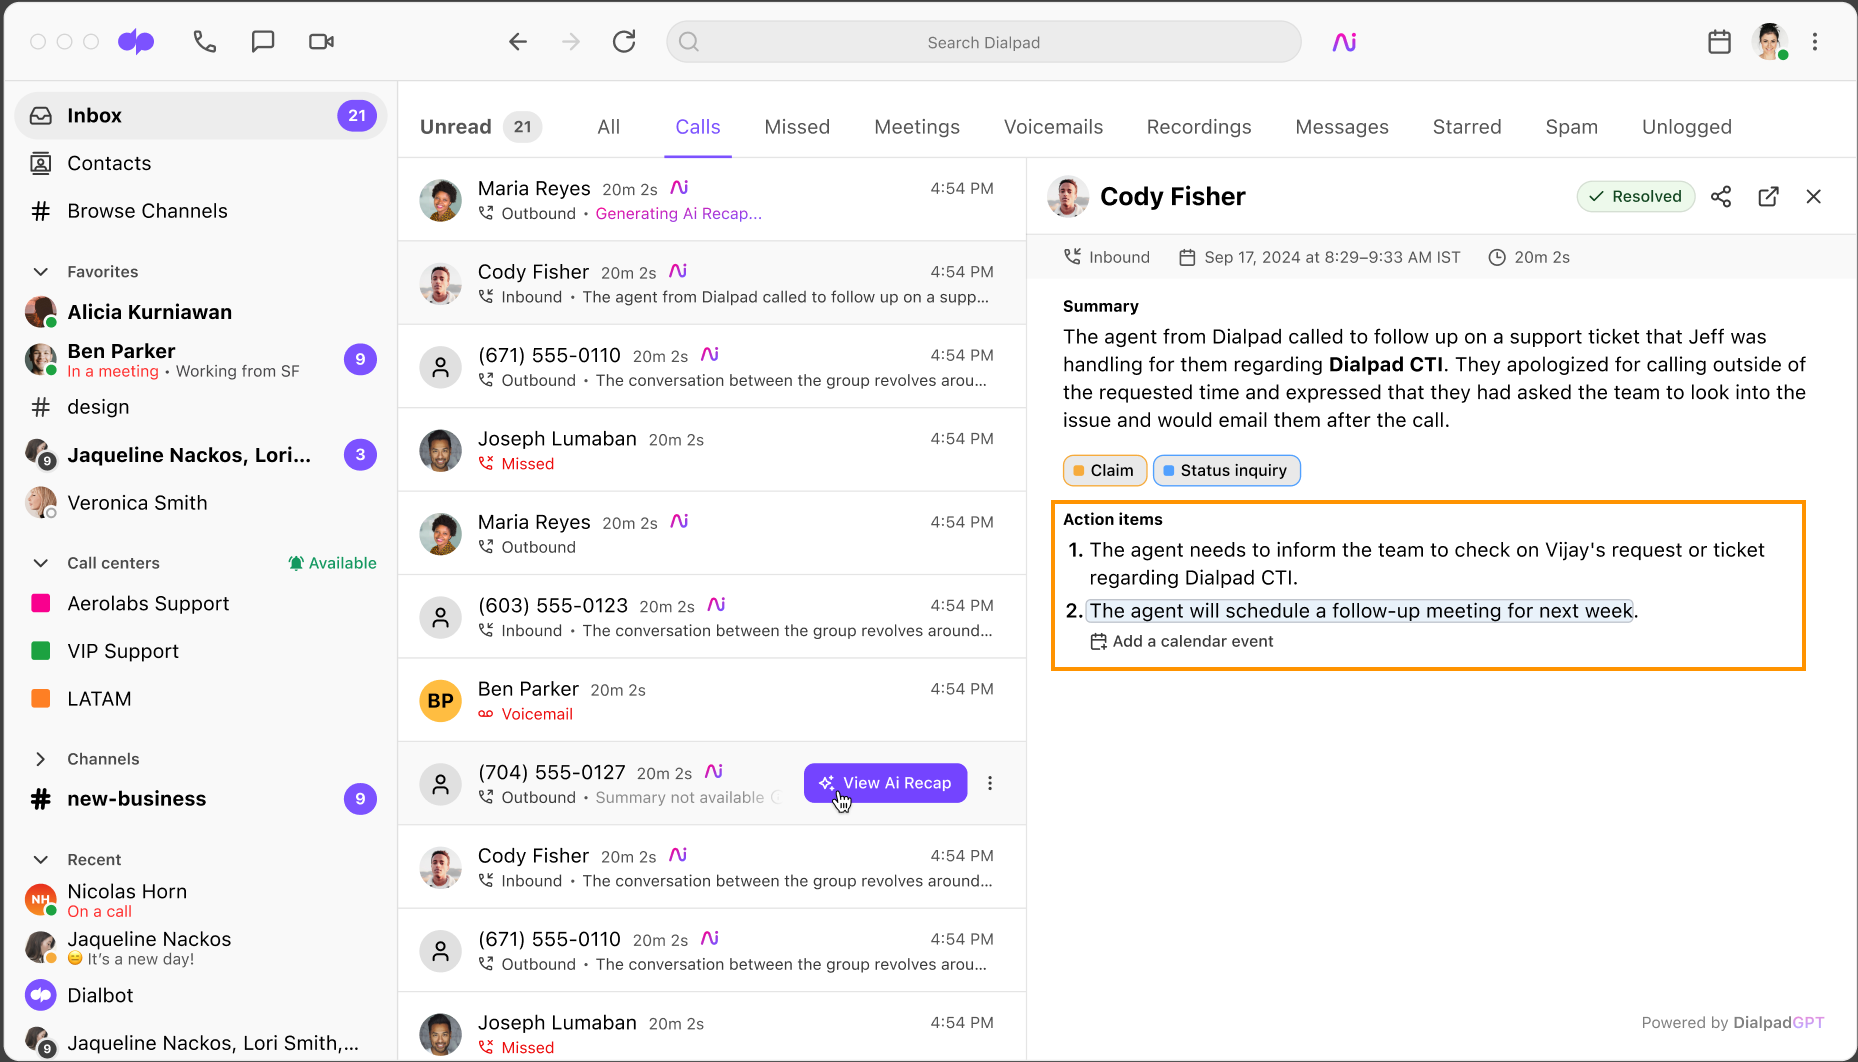Viewport: 1858px width, 1062px height.
Task: Collapse the Recent section
Action: click(x=41, y=860)
